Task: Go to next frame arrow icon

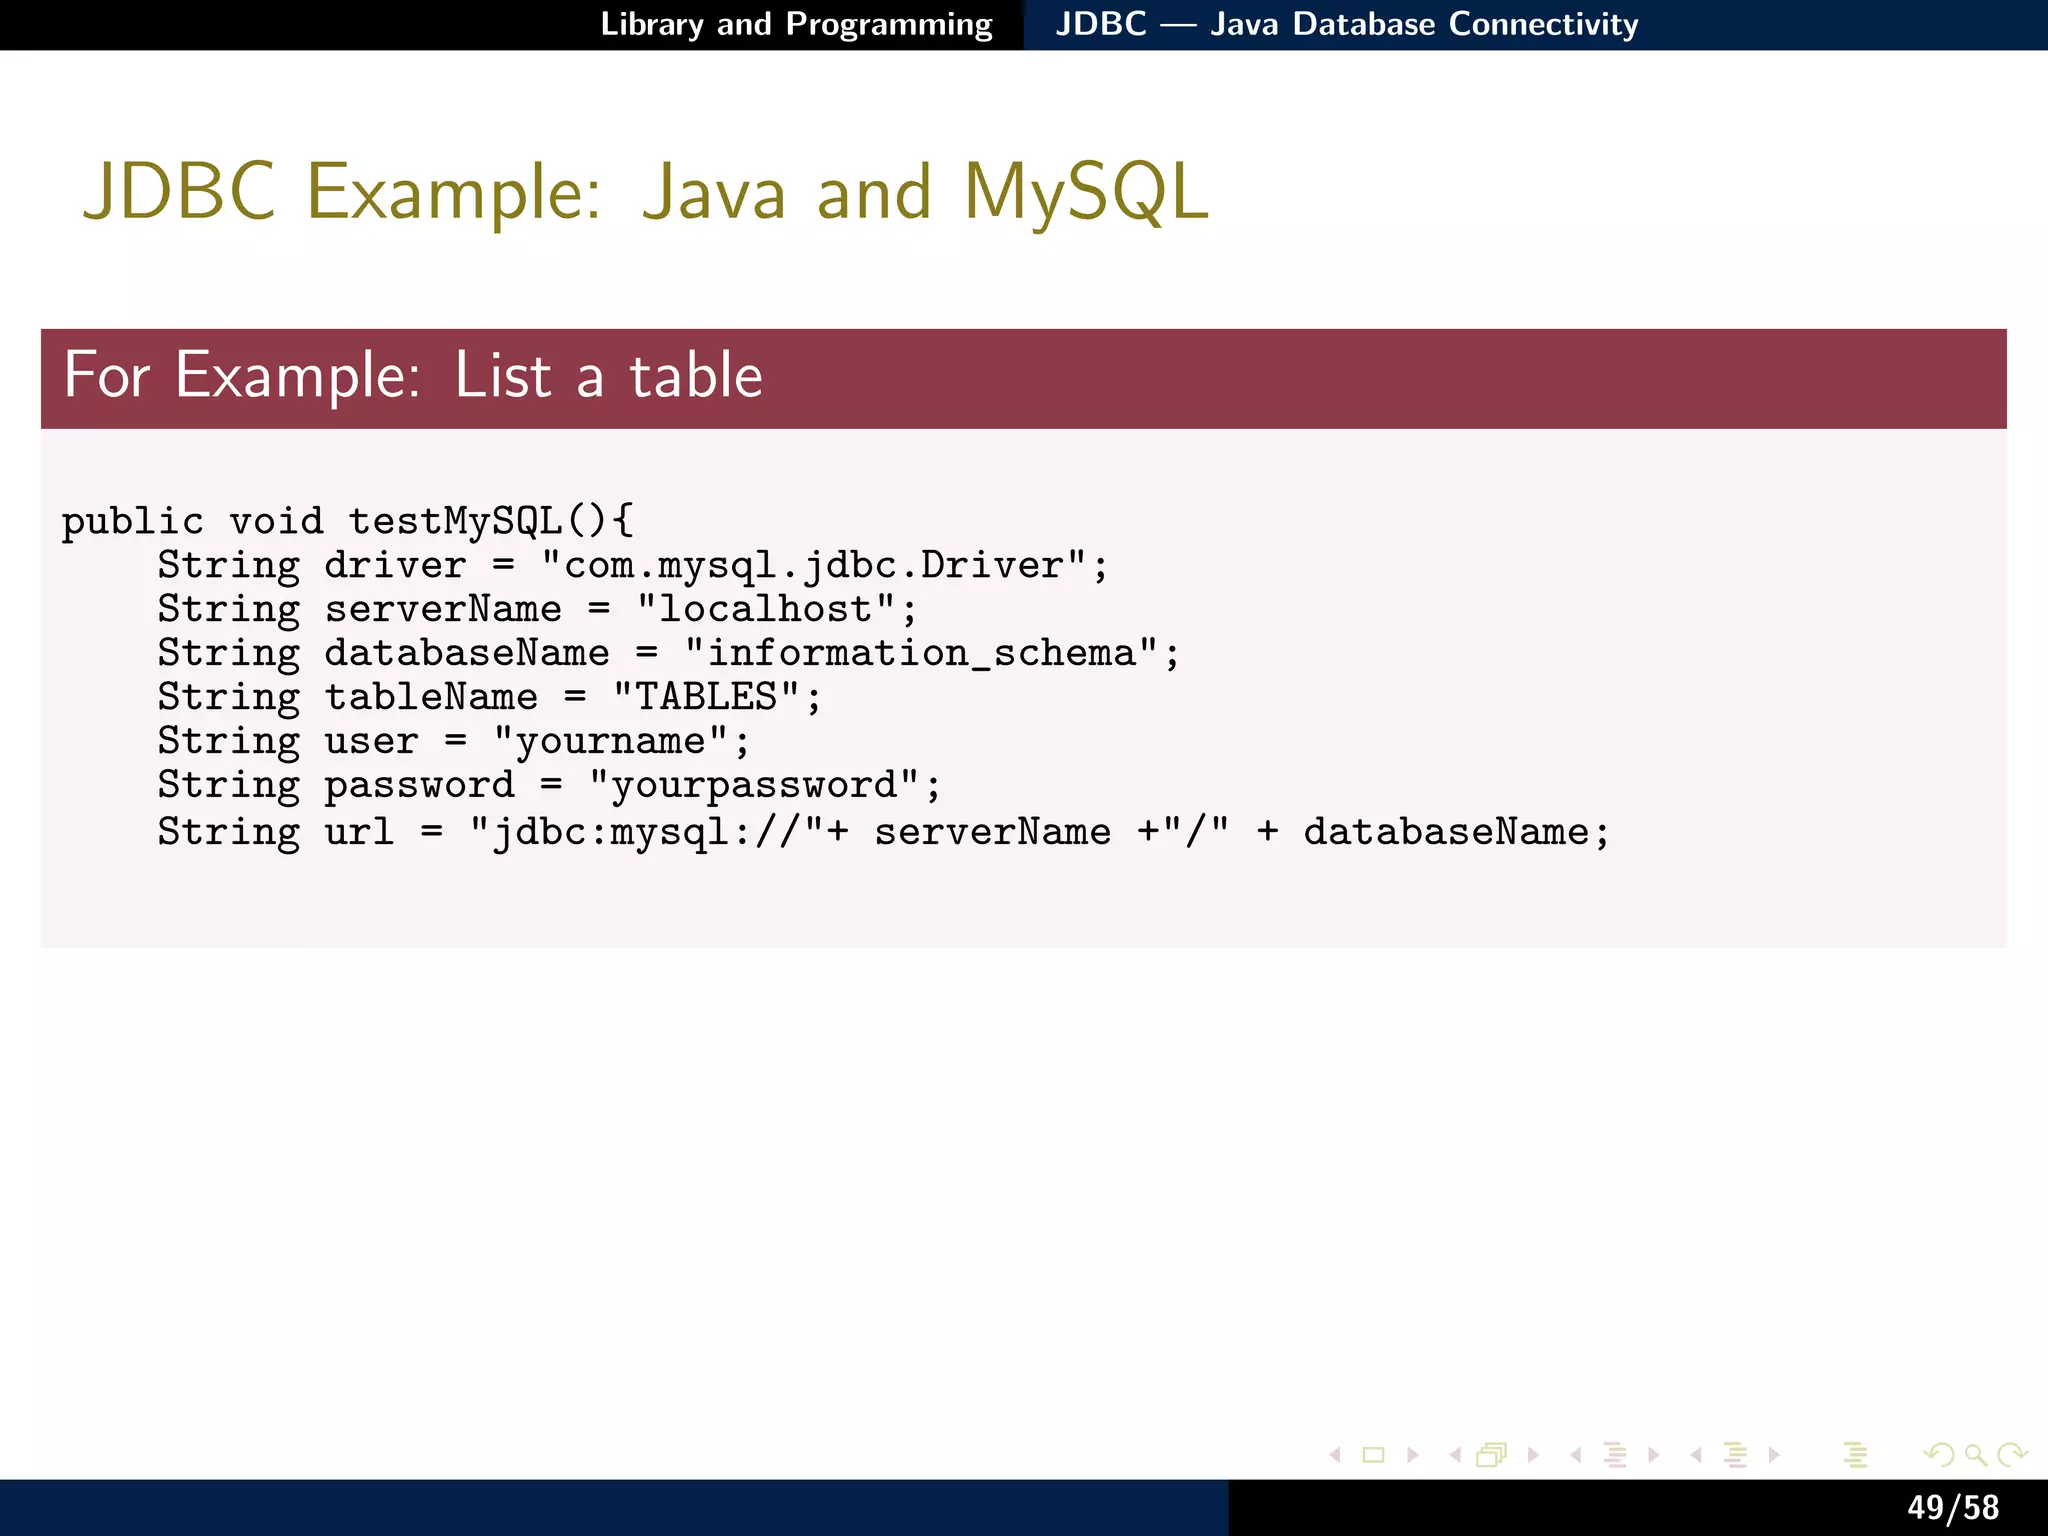Action: coord(1533,1455)
